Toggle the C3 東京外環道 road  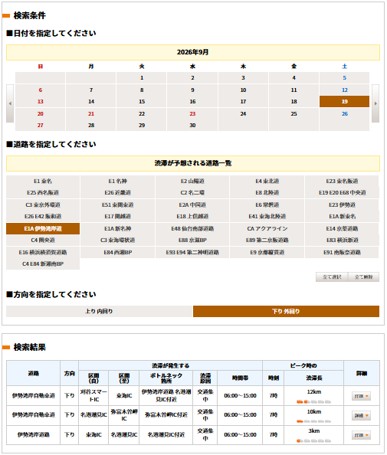pos(43,205)
